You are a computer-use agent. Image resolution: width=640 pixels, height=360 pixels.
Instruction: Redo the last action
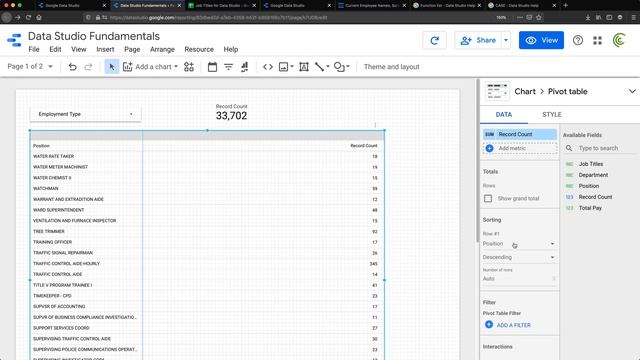click(88, 67)
